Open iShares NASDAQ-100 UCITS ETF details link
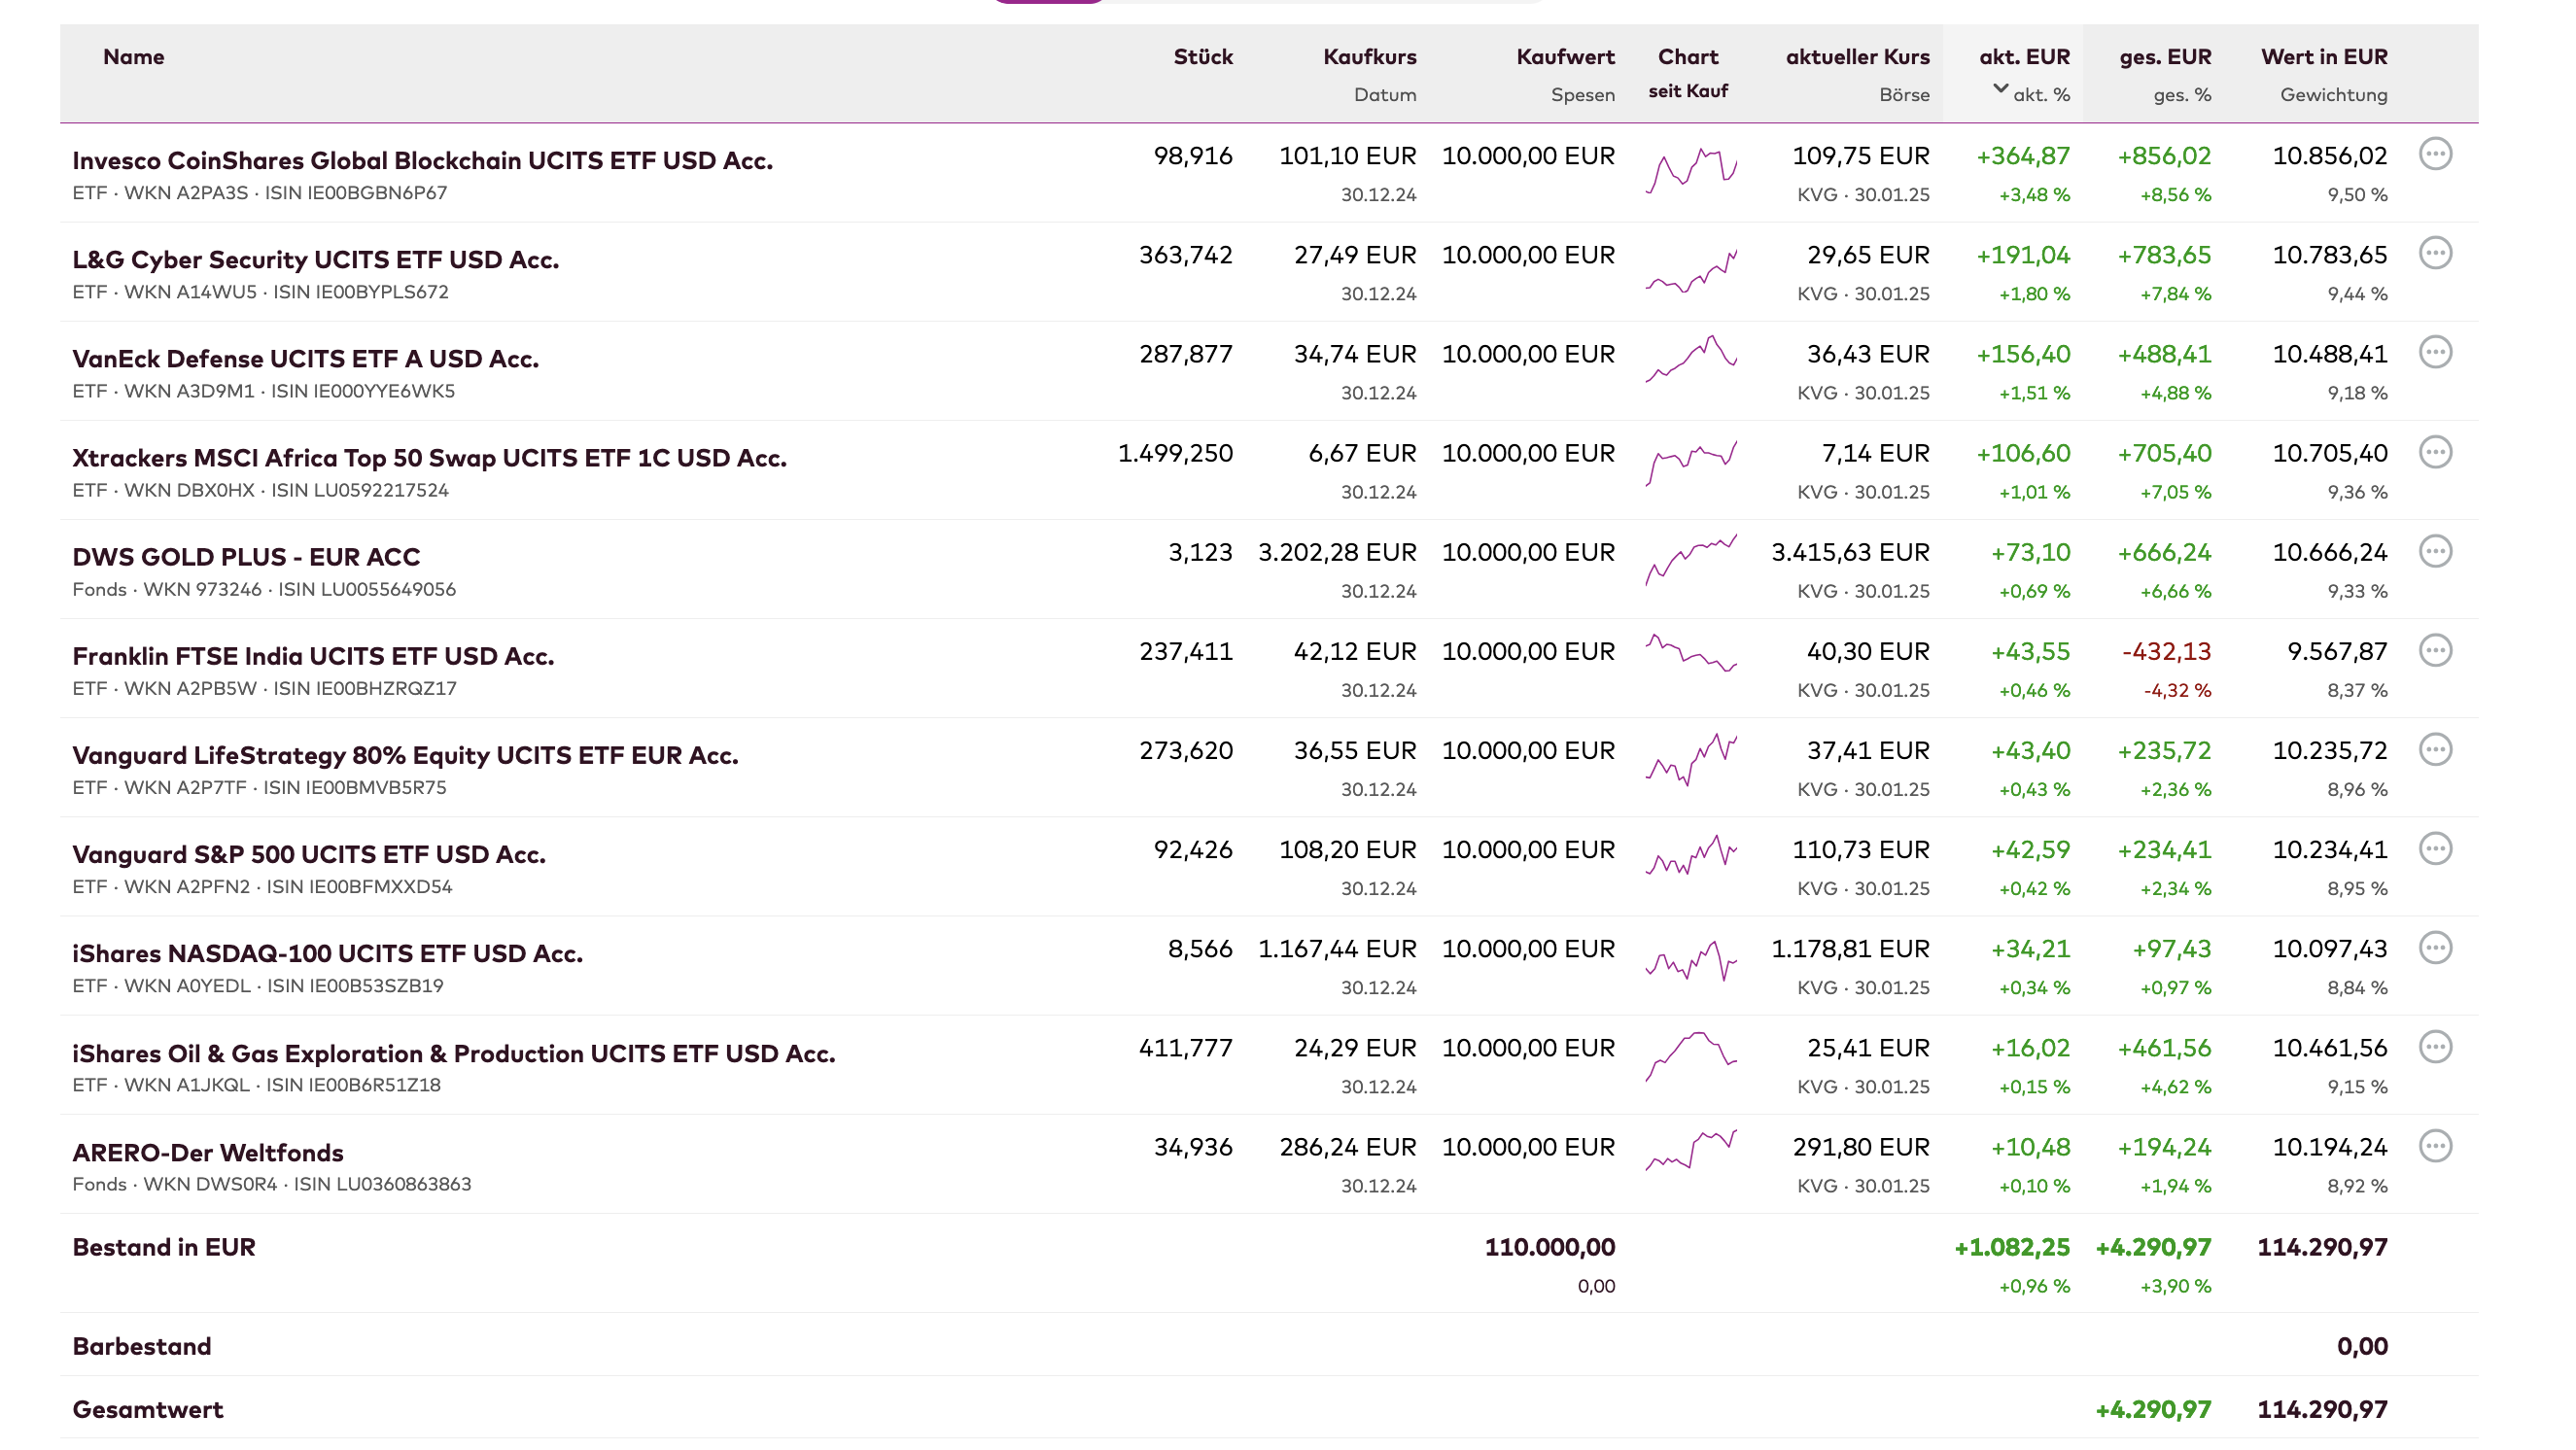The height and width of the screenshot is (1450, 2576). click(327, 953)
